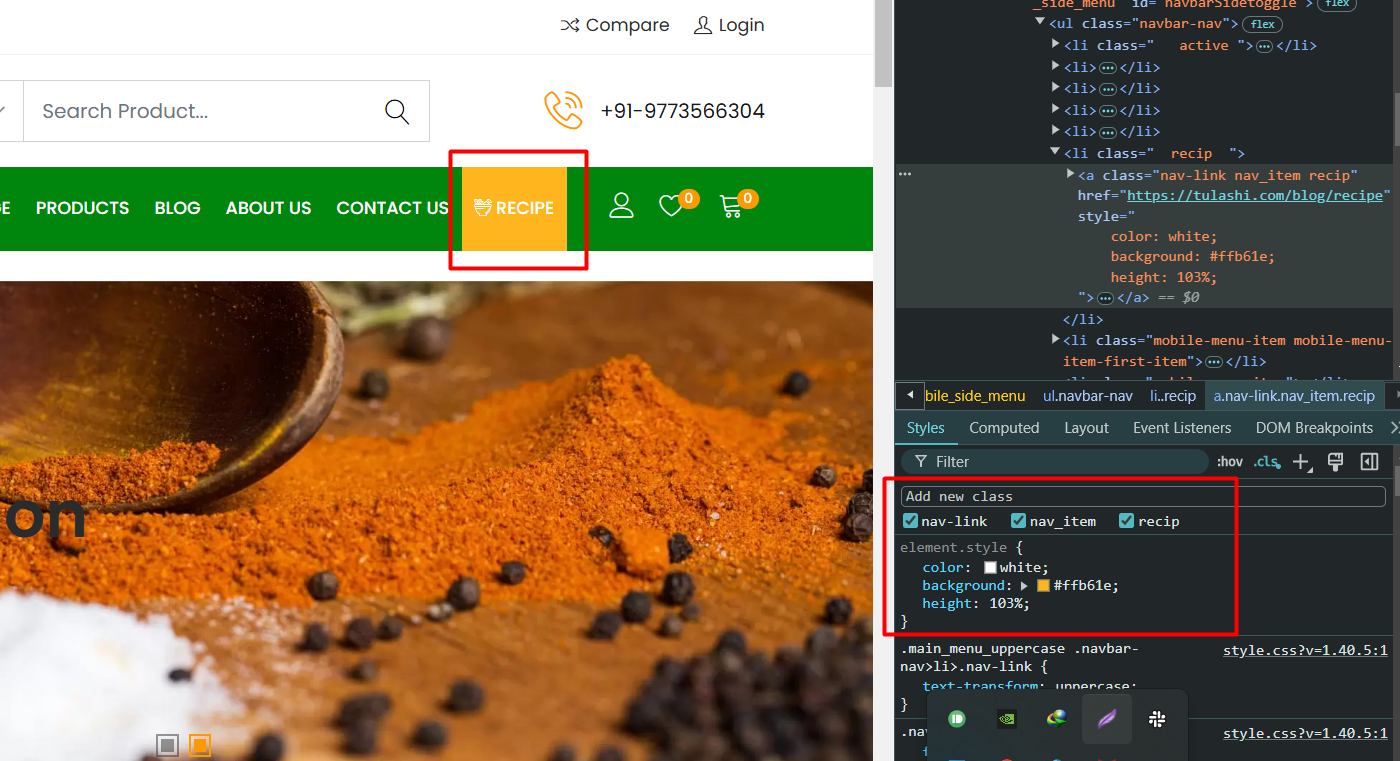This screenshot has width=1400, height=761.
Task: Open the purple feather tray icon
Action: coord(1107,718)
